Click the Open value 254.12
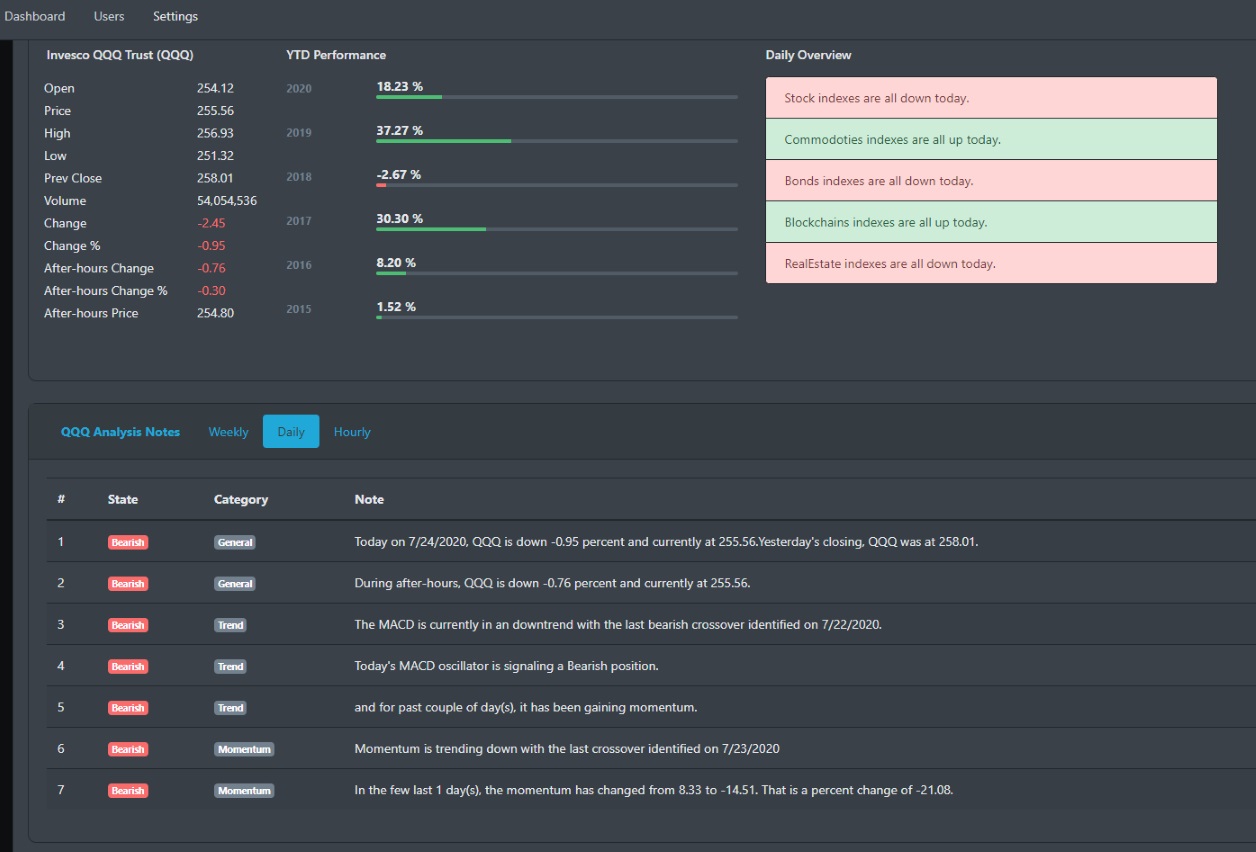 [x=215, y=88]
